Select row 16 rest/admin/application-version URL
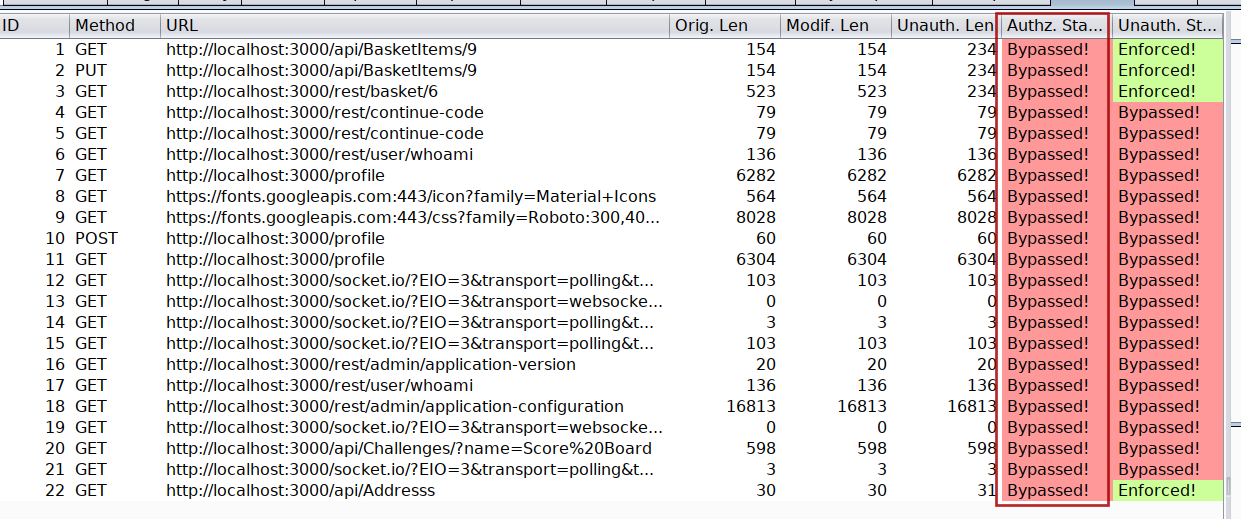The image size is (1241, 519). [x=371, y=364]
